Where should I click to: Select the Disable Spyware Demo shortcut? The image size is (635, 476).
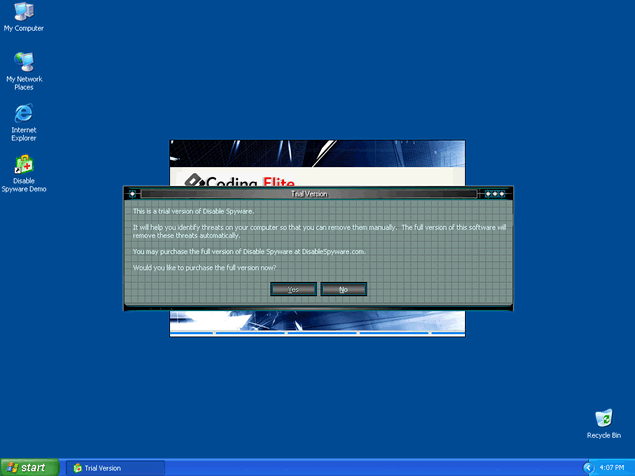pos(23,165)
